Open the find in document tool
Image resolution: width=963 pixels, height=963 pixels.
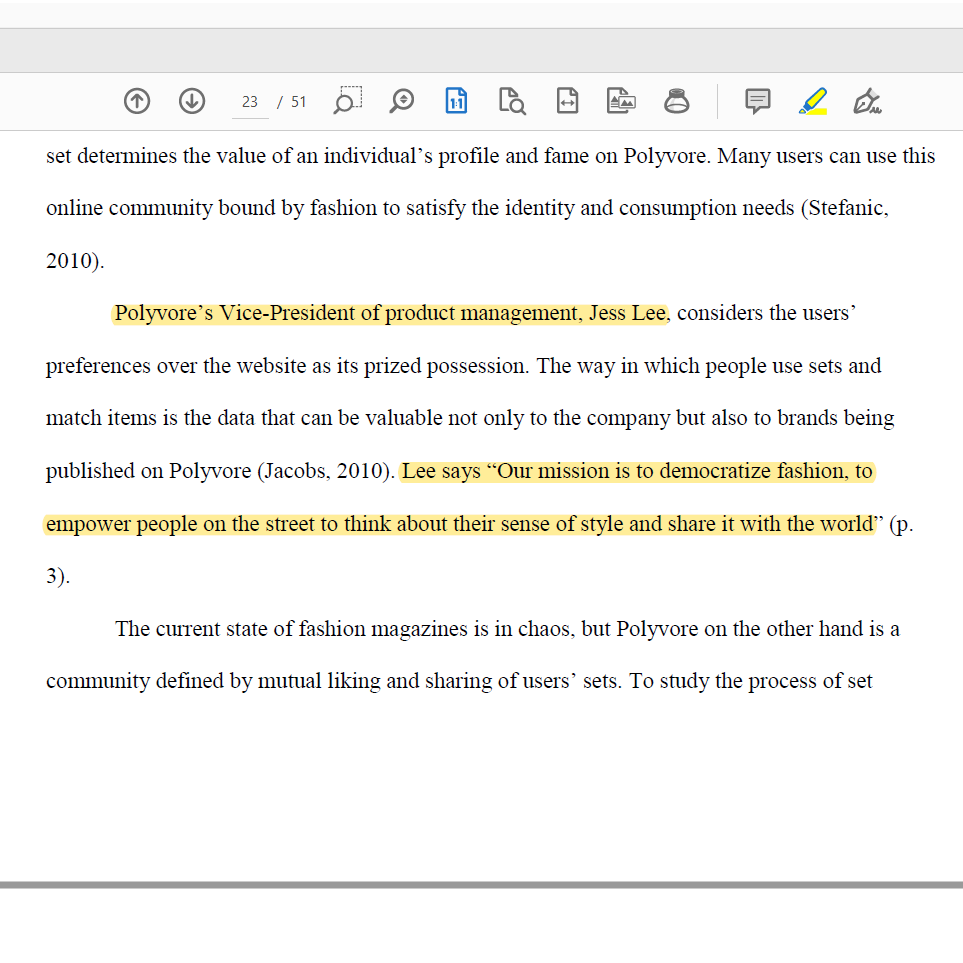click(512, 101)
